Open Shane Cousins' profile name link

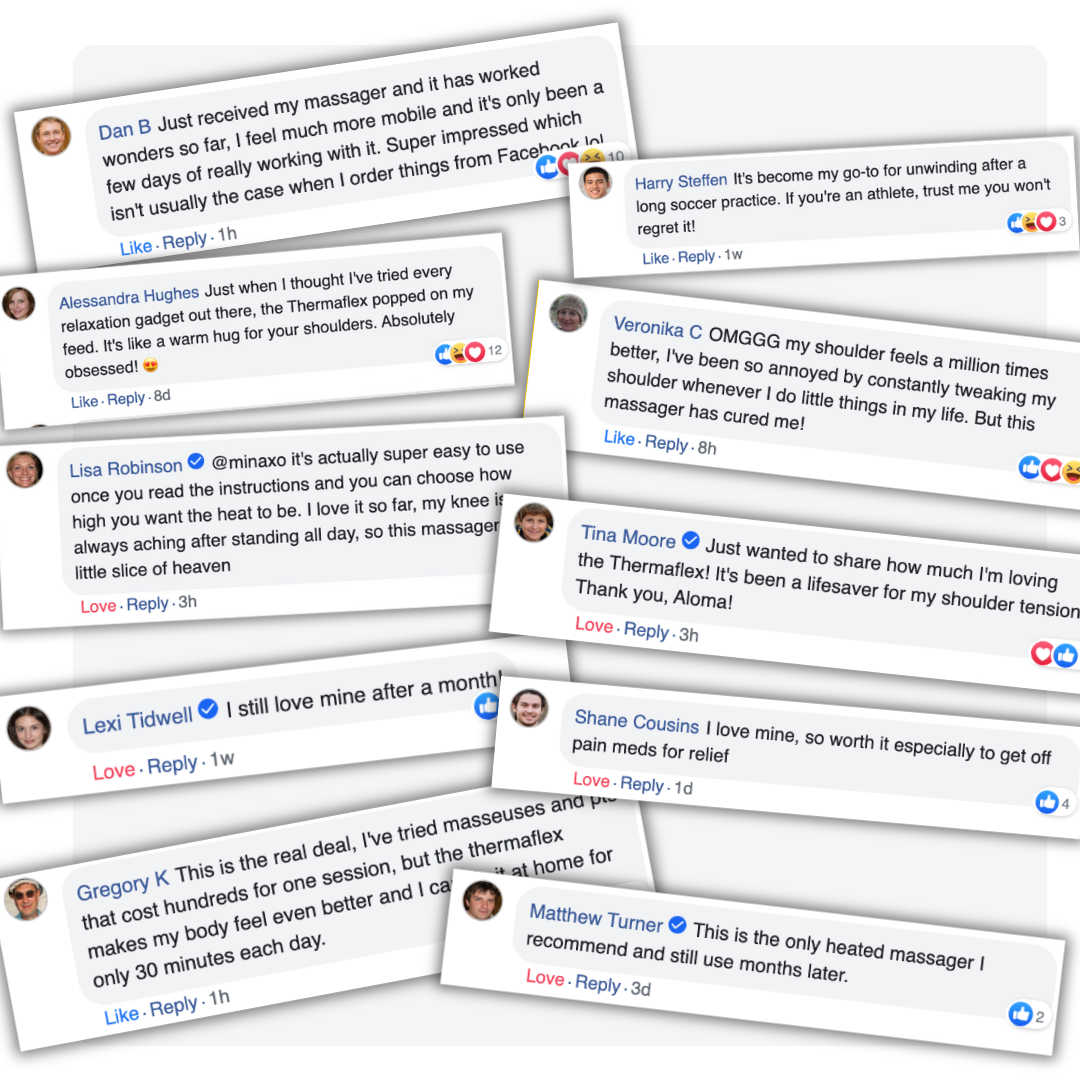[637, 721]
